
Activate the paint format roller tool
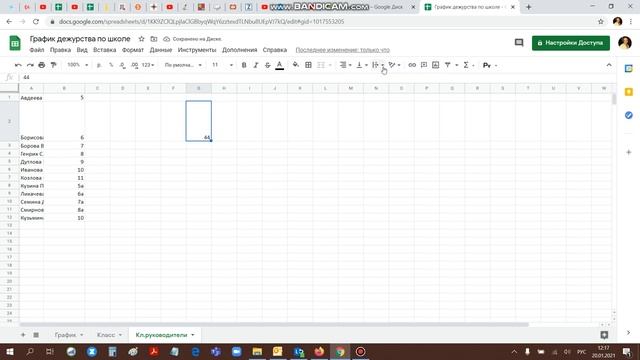[x=53, y=65]
